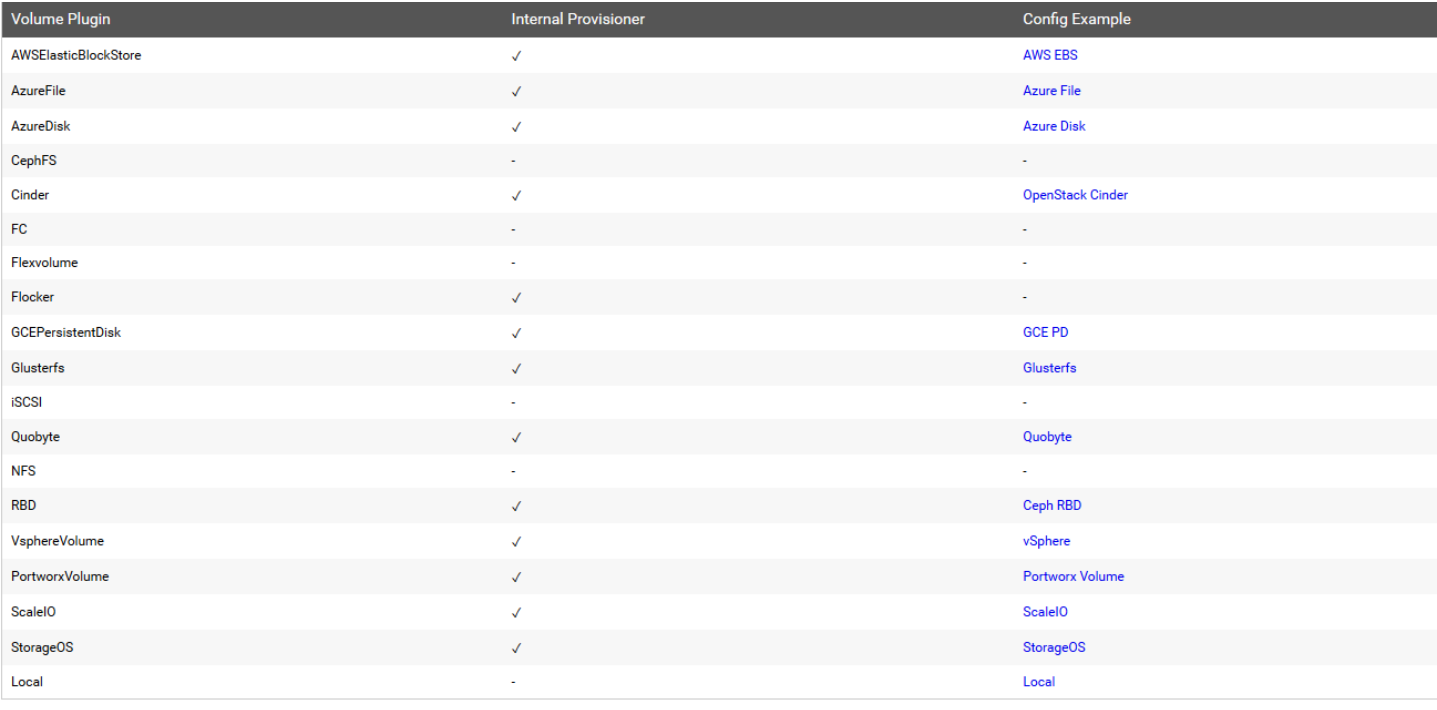The width and height of the screenshot is (1437, 710).
Task: Select the Flexvolume plugin name
Action: coord(44,263)
